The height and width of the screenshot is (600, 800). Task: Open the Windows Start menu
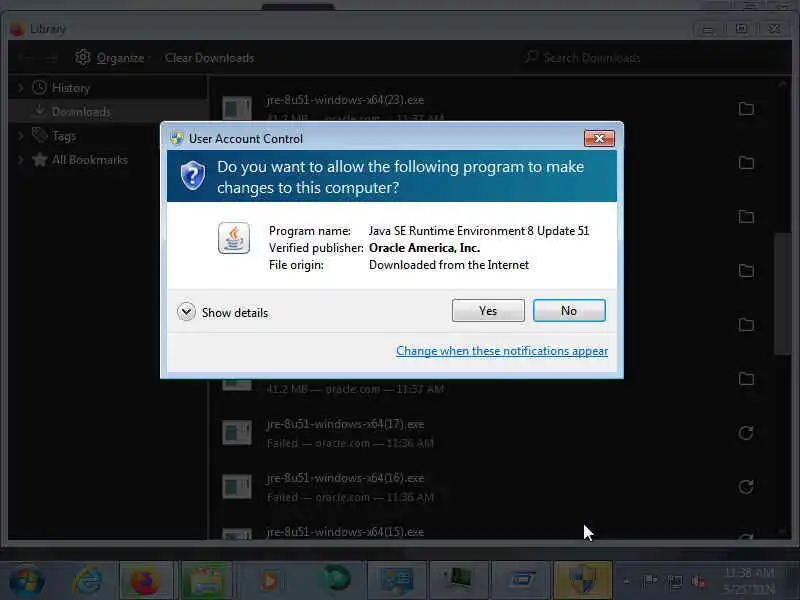coord(27,581)
